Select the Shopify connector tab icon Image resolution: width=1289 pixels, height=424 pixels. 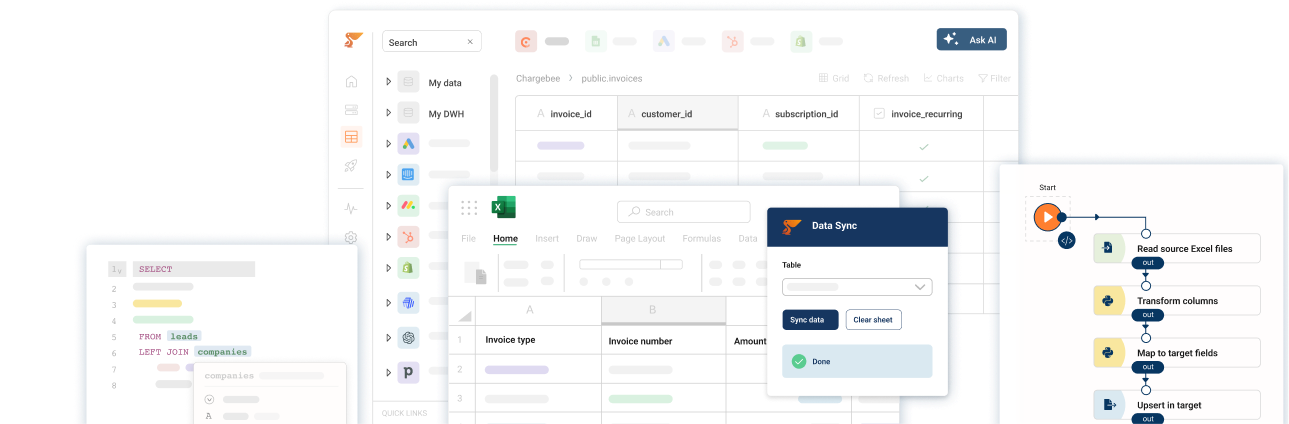800,41
